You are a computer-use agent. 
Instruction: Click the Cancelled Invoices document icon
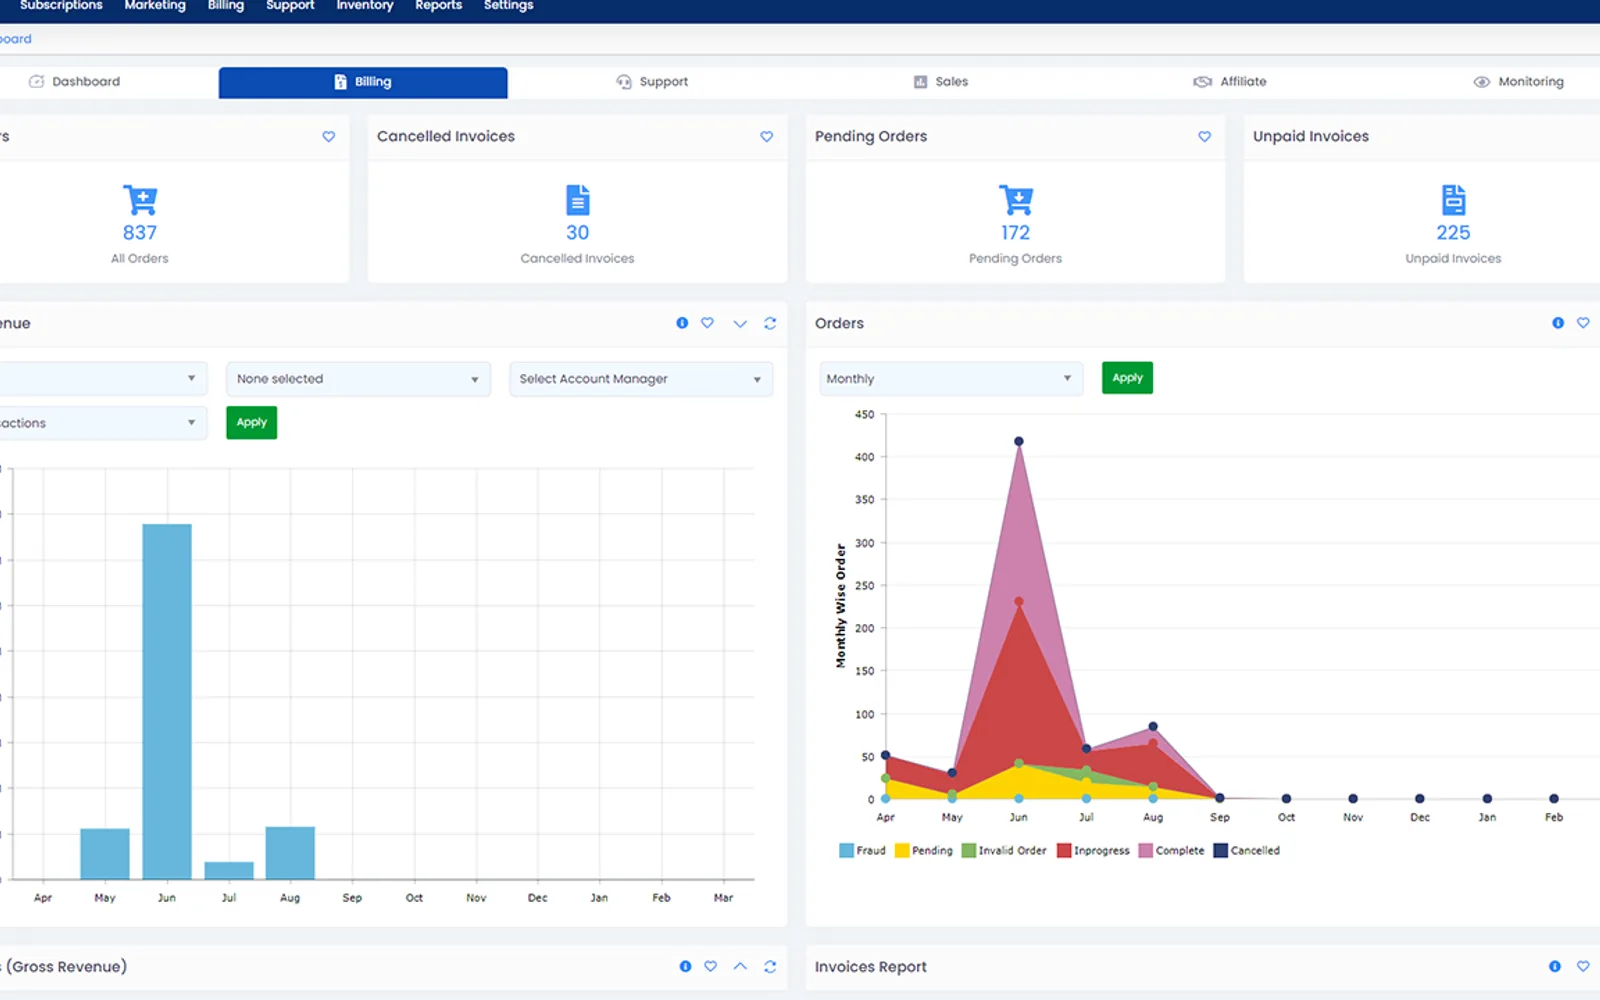578,200
